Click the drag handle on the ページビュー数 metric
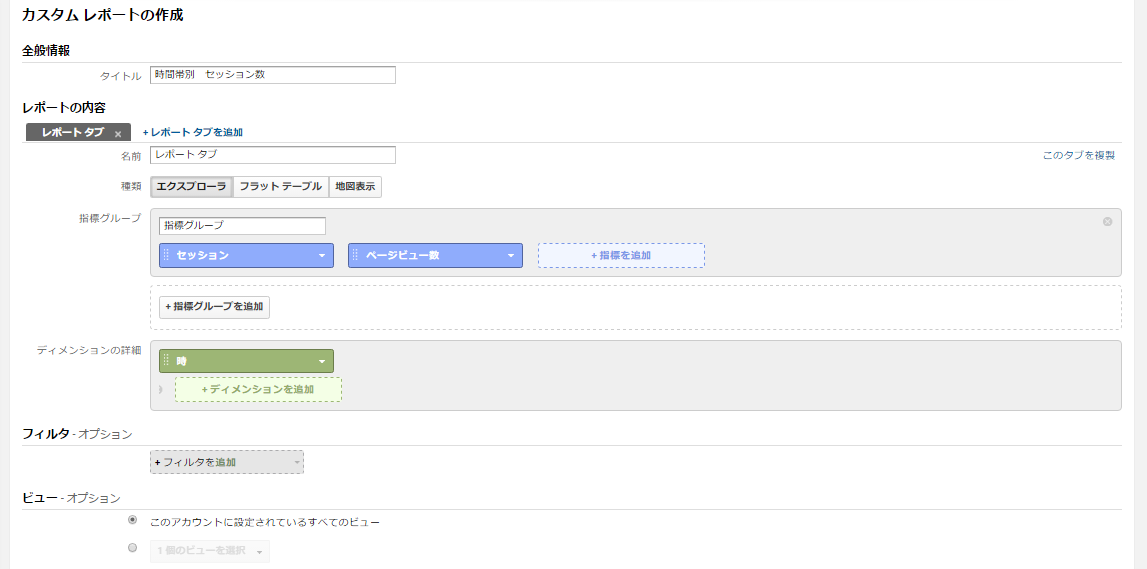Screen dimensions: 1147x569 click(355, 255)
